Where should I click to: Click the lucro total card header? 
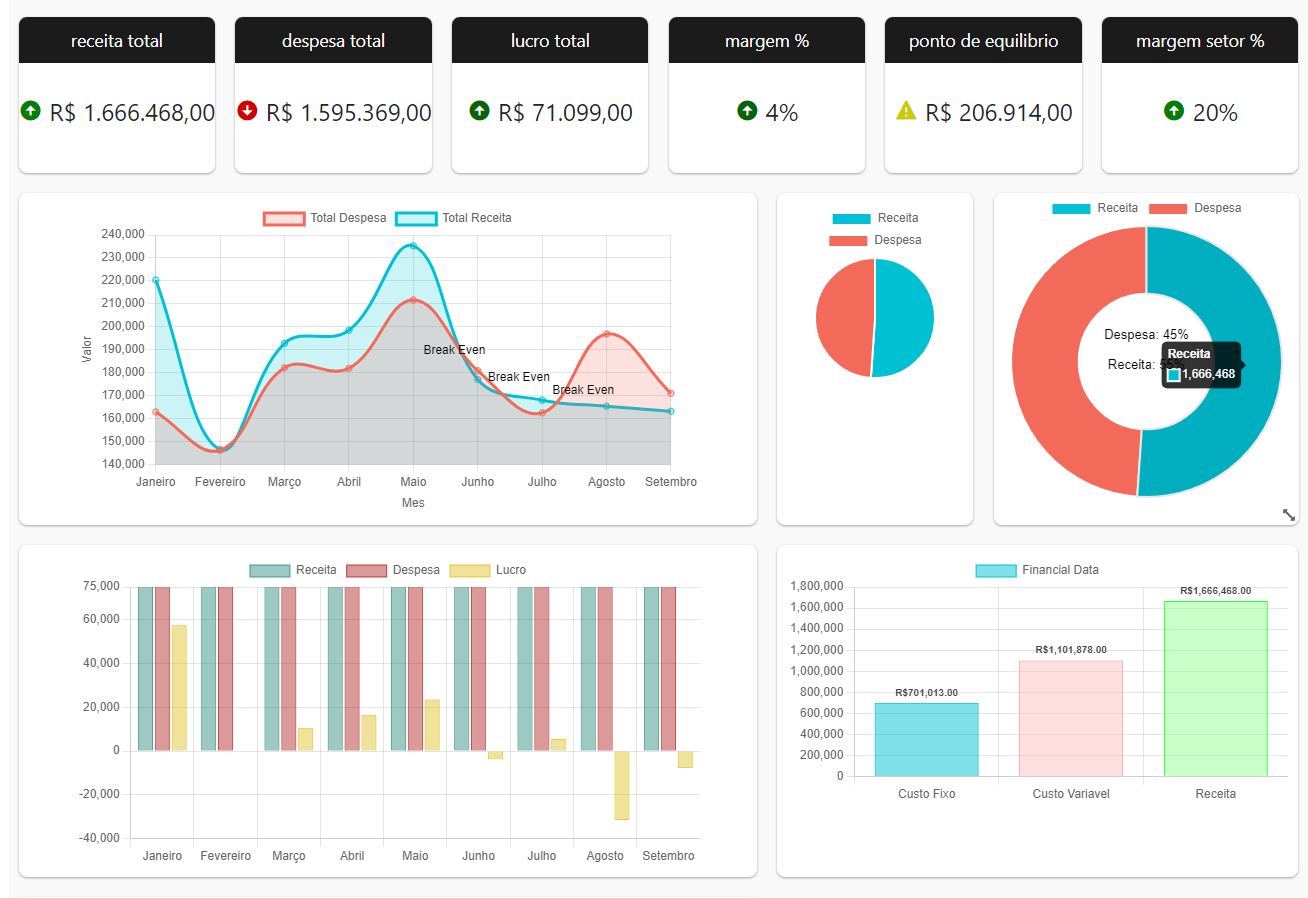pyautogui.click(x=550, y=40)
